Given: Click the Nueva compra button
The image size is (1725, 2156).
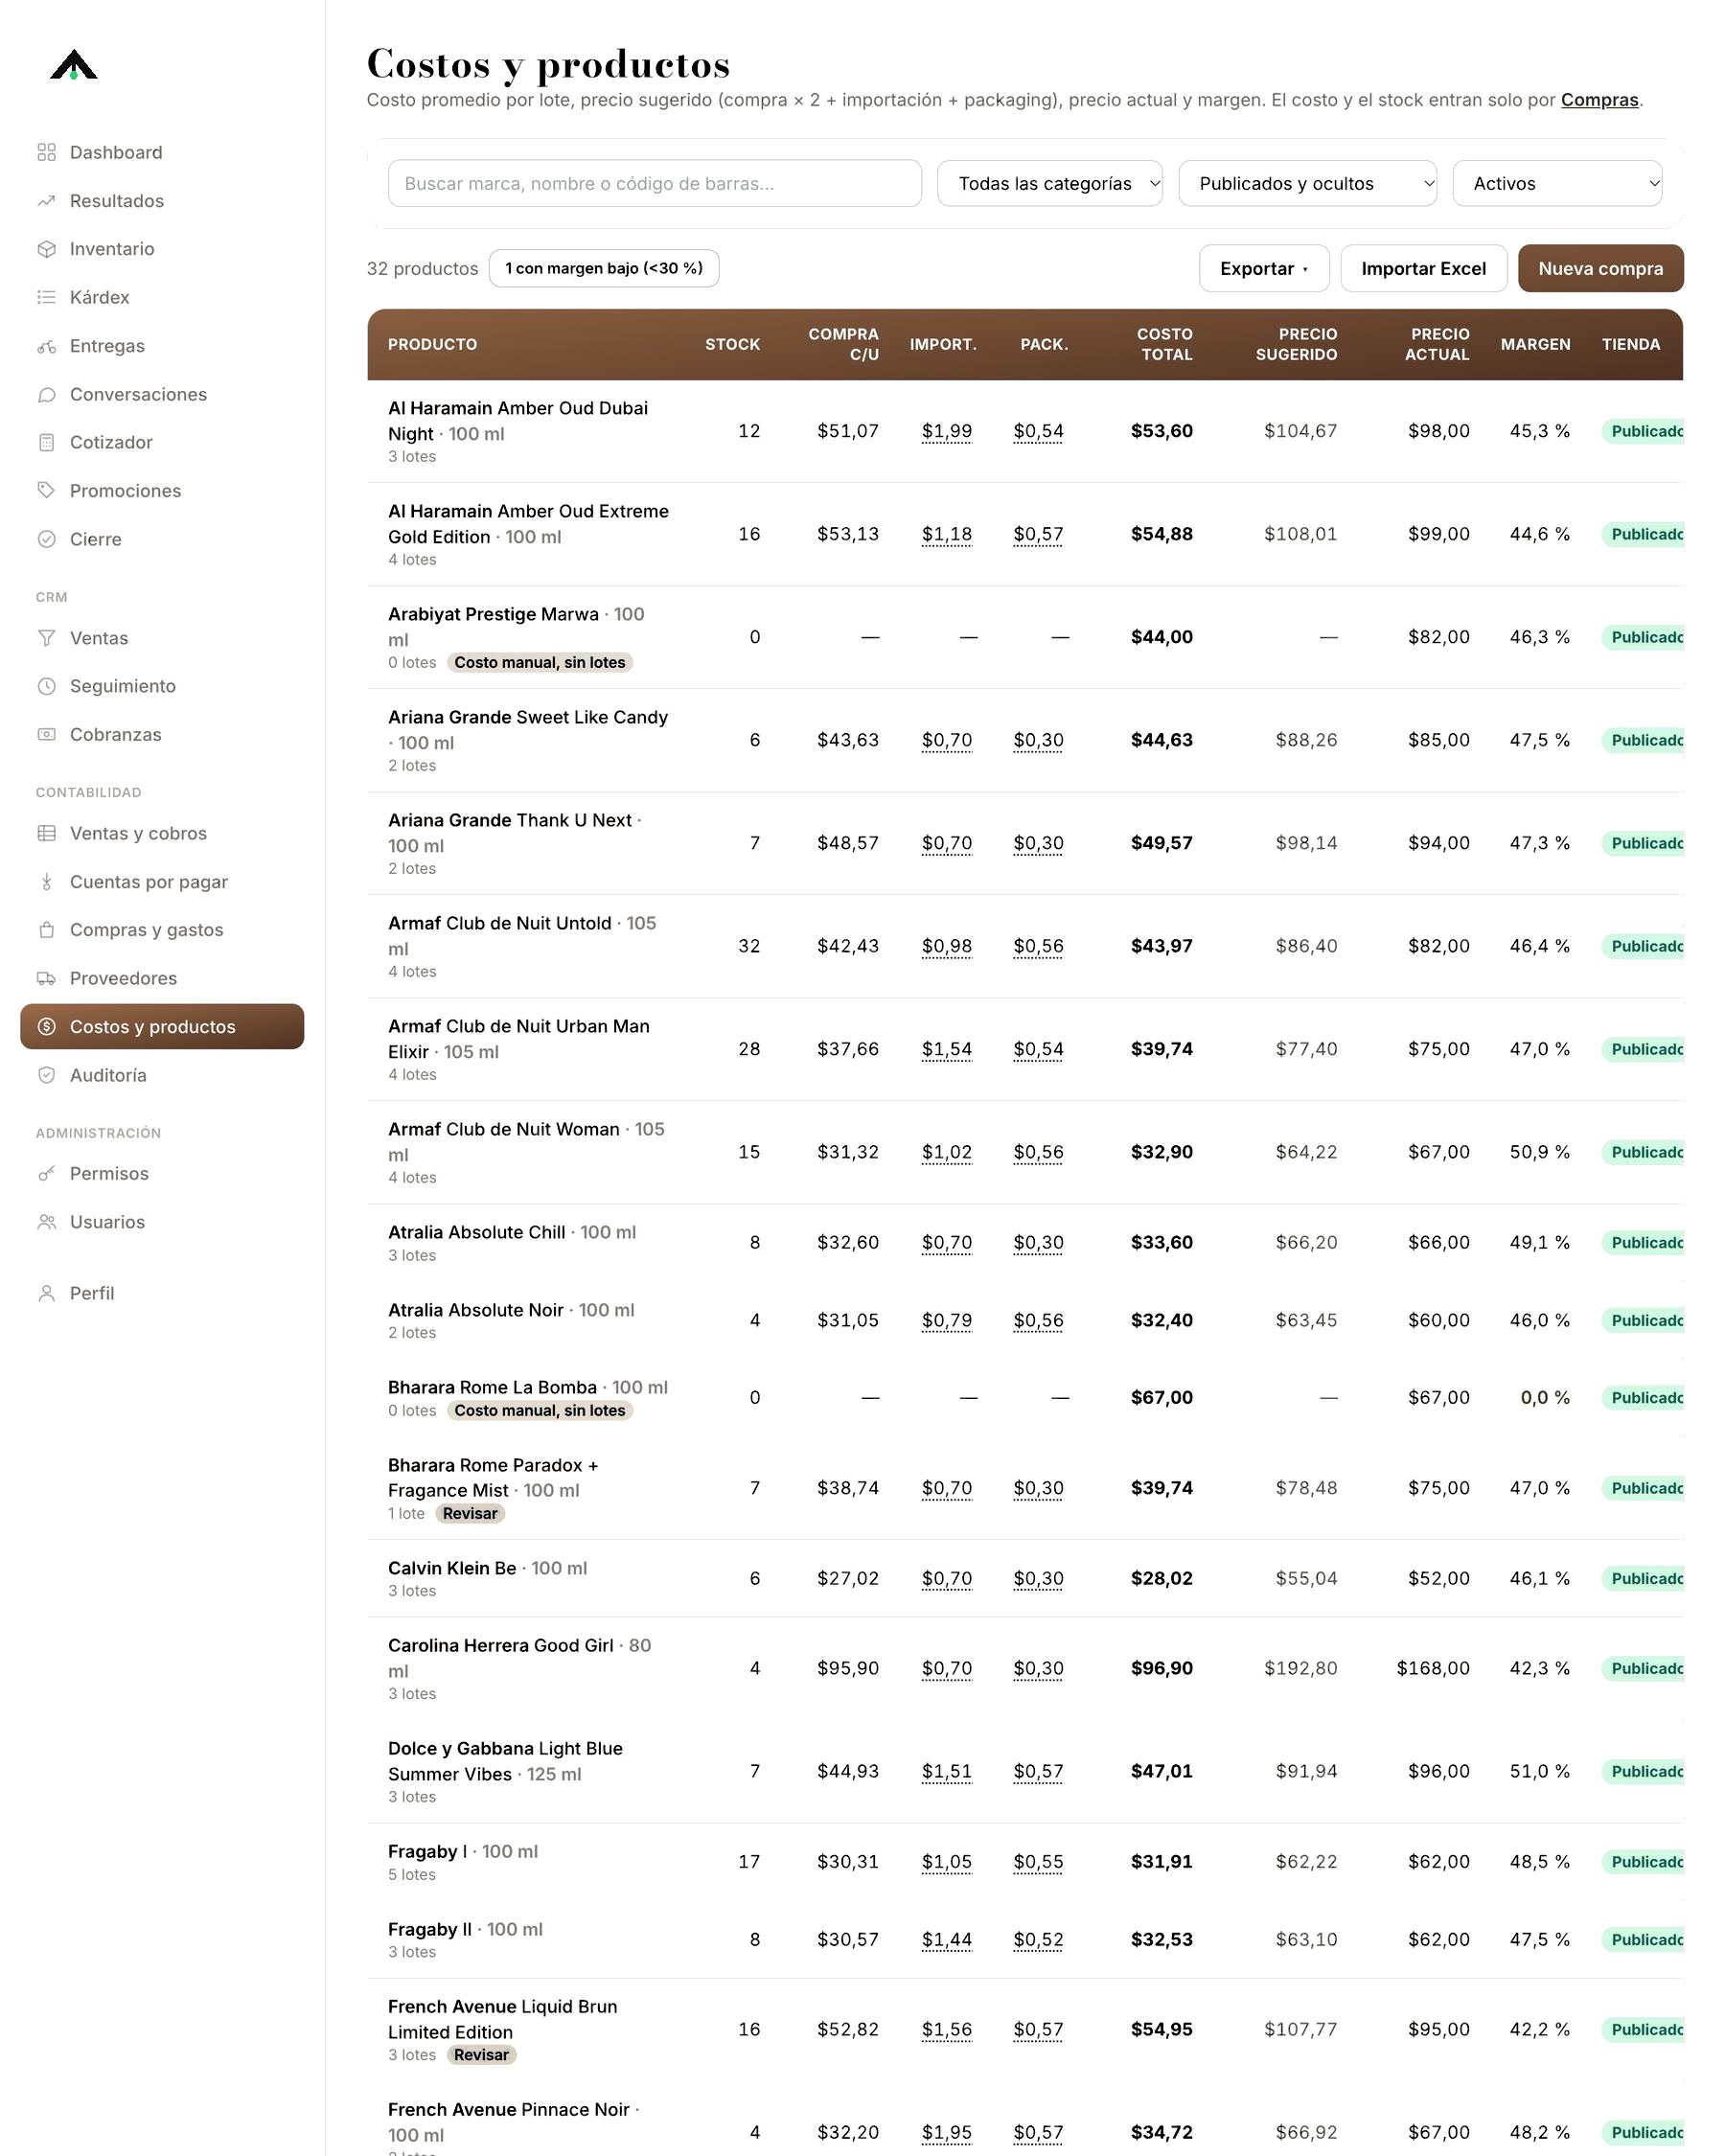Looking at the screenshot, I should pos(1600,268).
